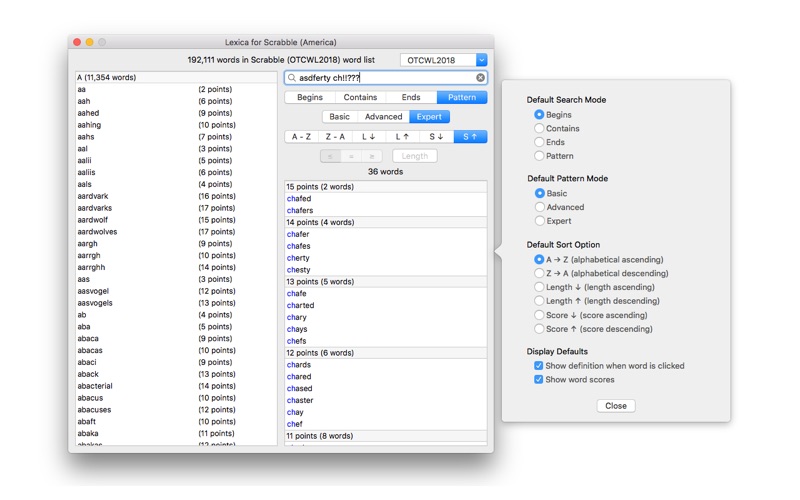
Task: Select Z → A alphabetical descending radio
Action: (539, 273)
